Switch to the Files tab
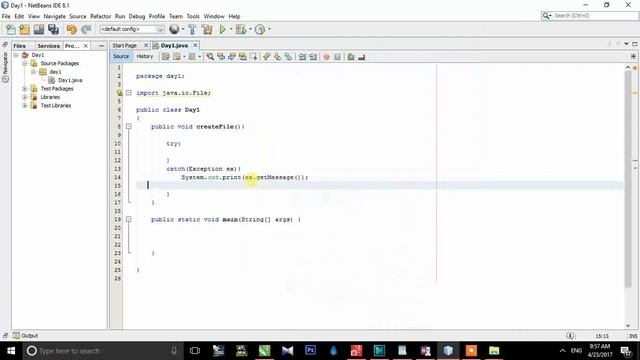The height and width of the screenshot is (360, 640). tap(19, 46)
